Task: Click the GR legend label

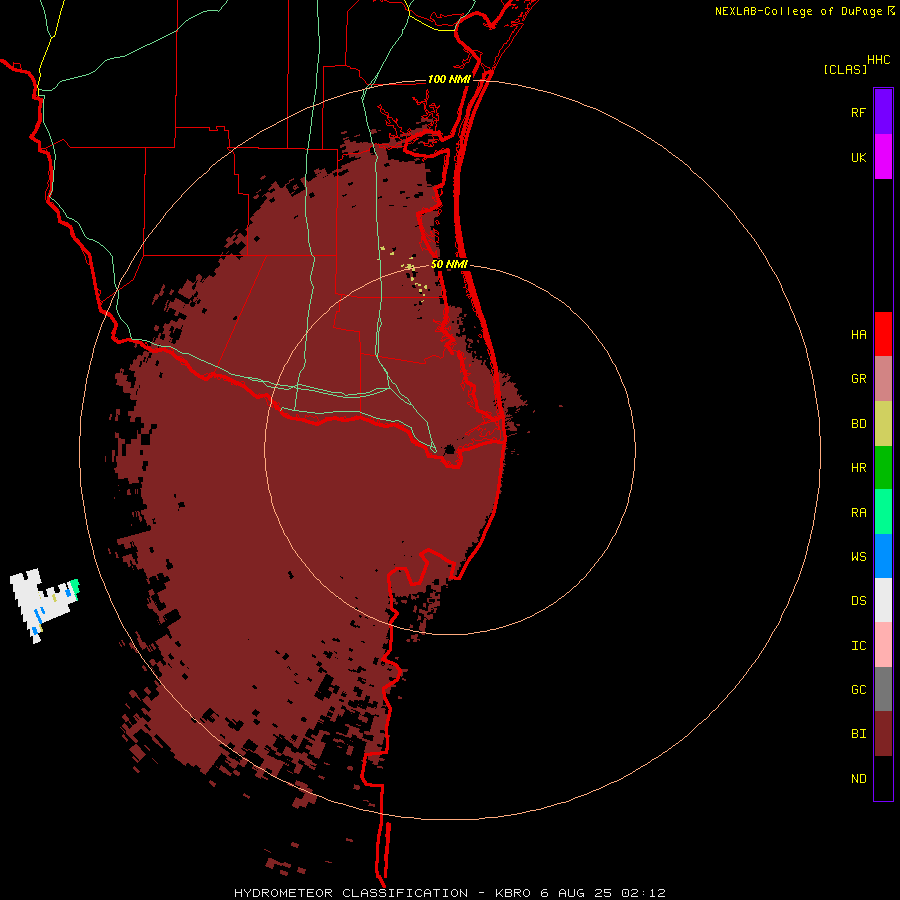Action: [x=858, y=379]
